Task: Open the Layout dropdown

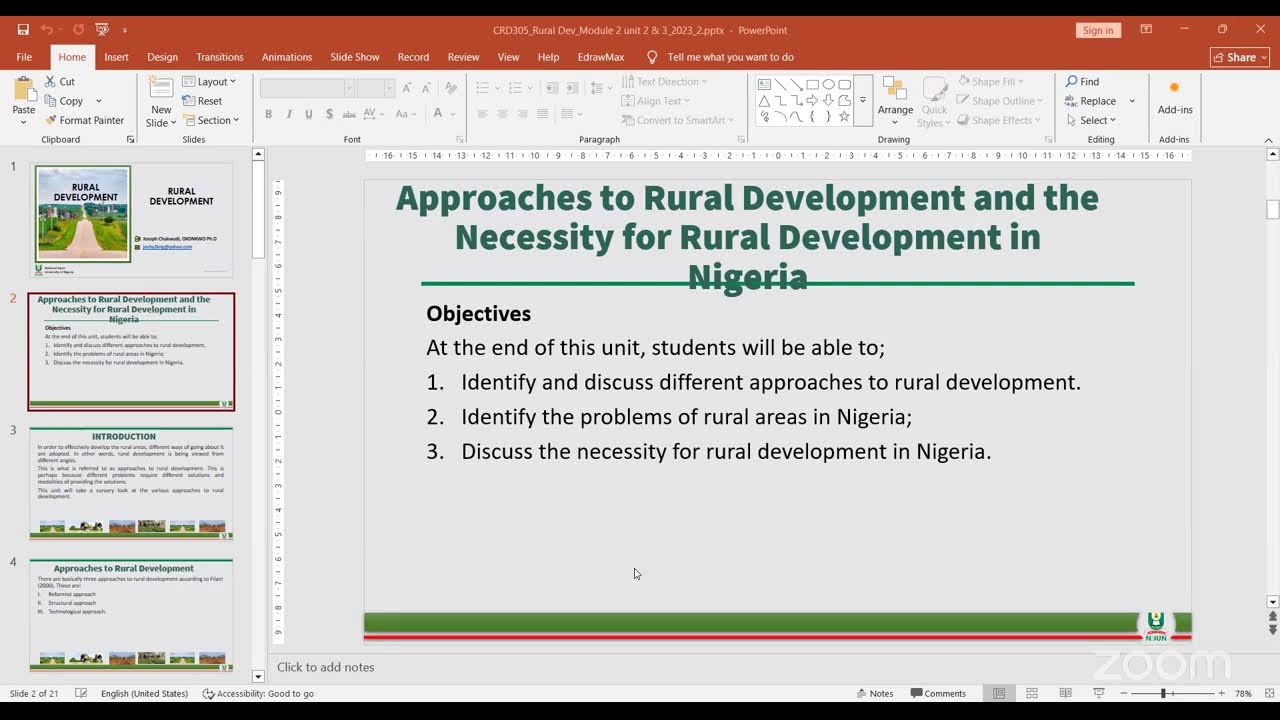Action: [210, 81]
